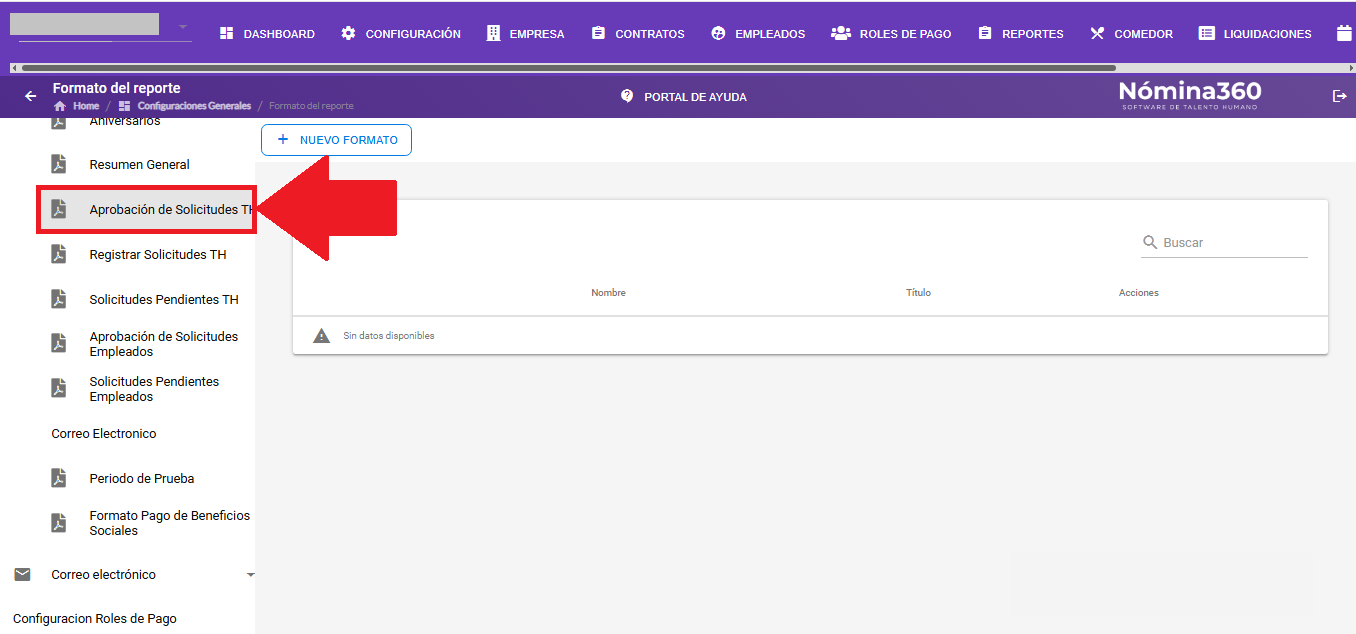Click the liquidaciones list icon

point(1207,34)
